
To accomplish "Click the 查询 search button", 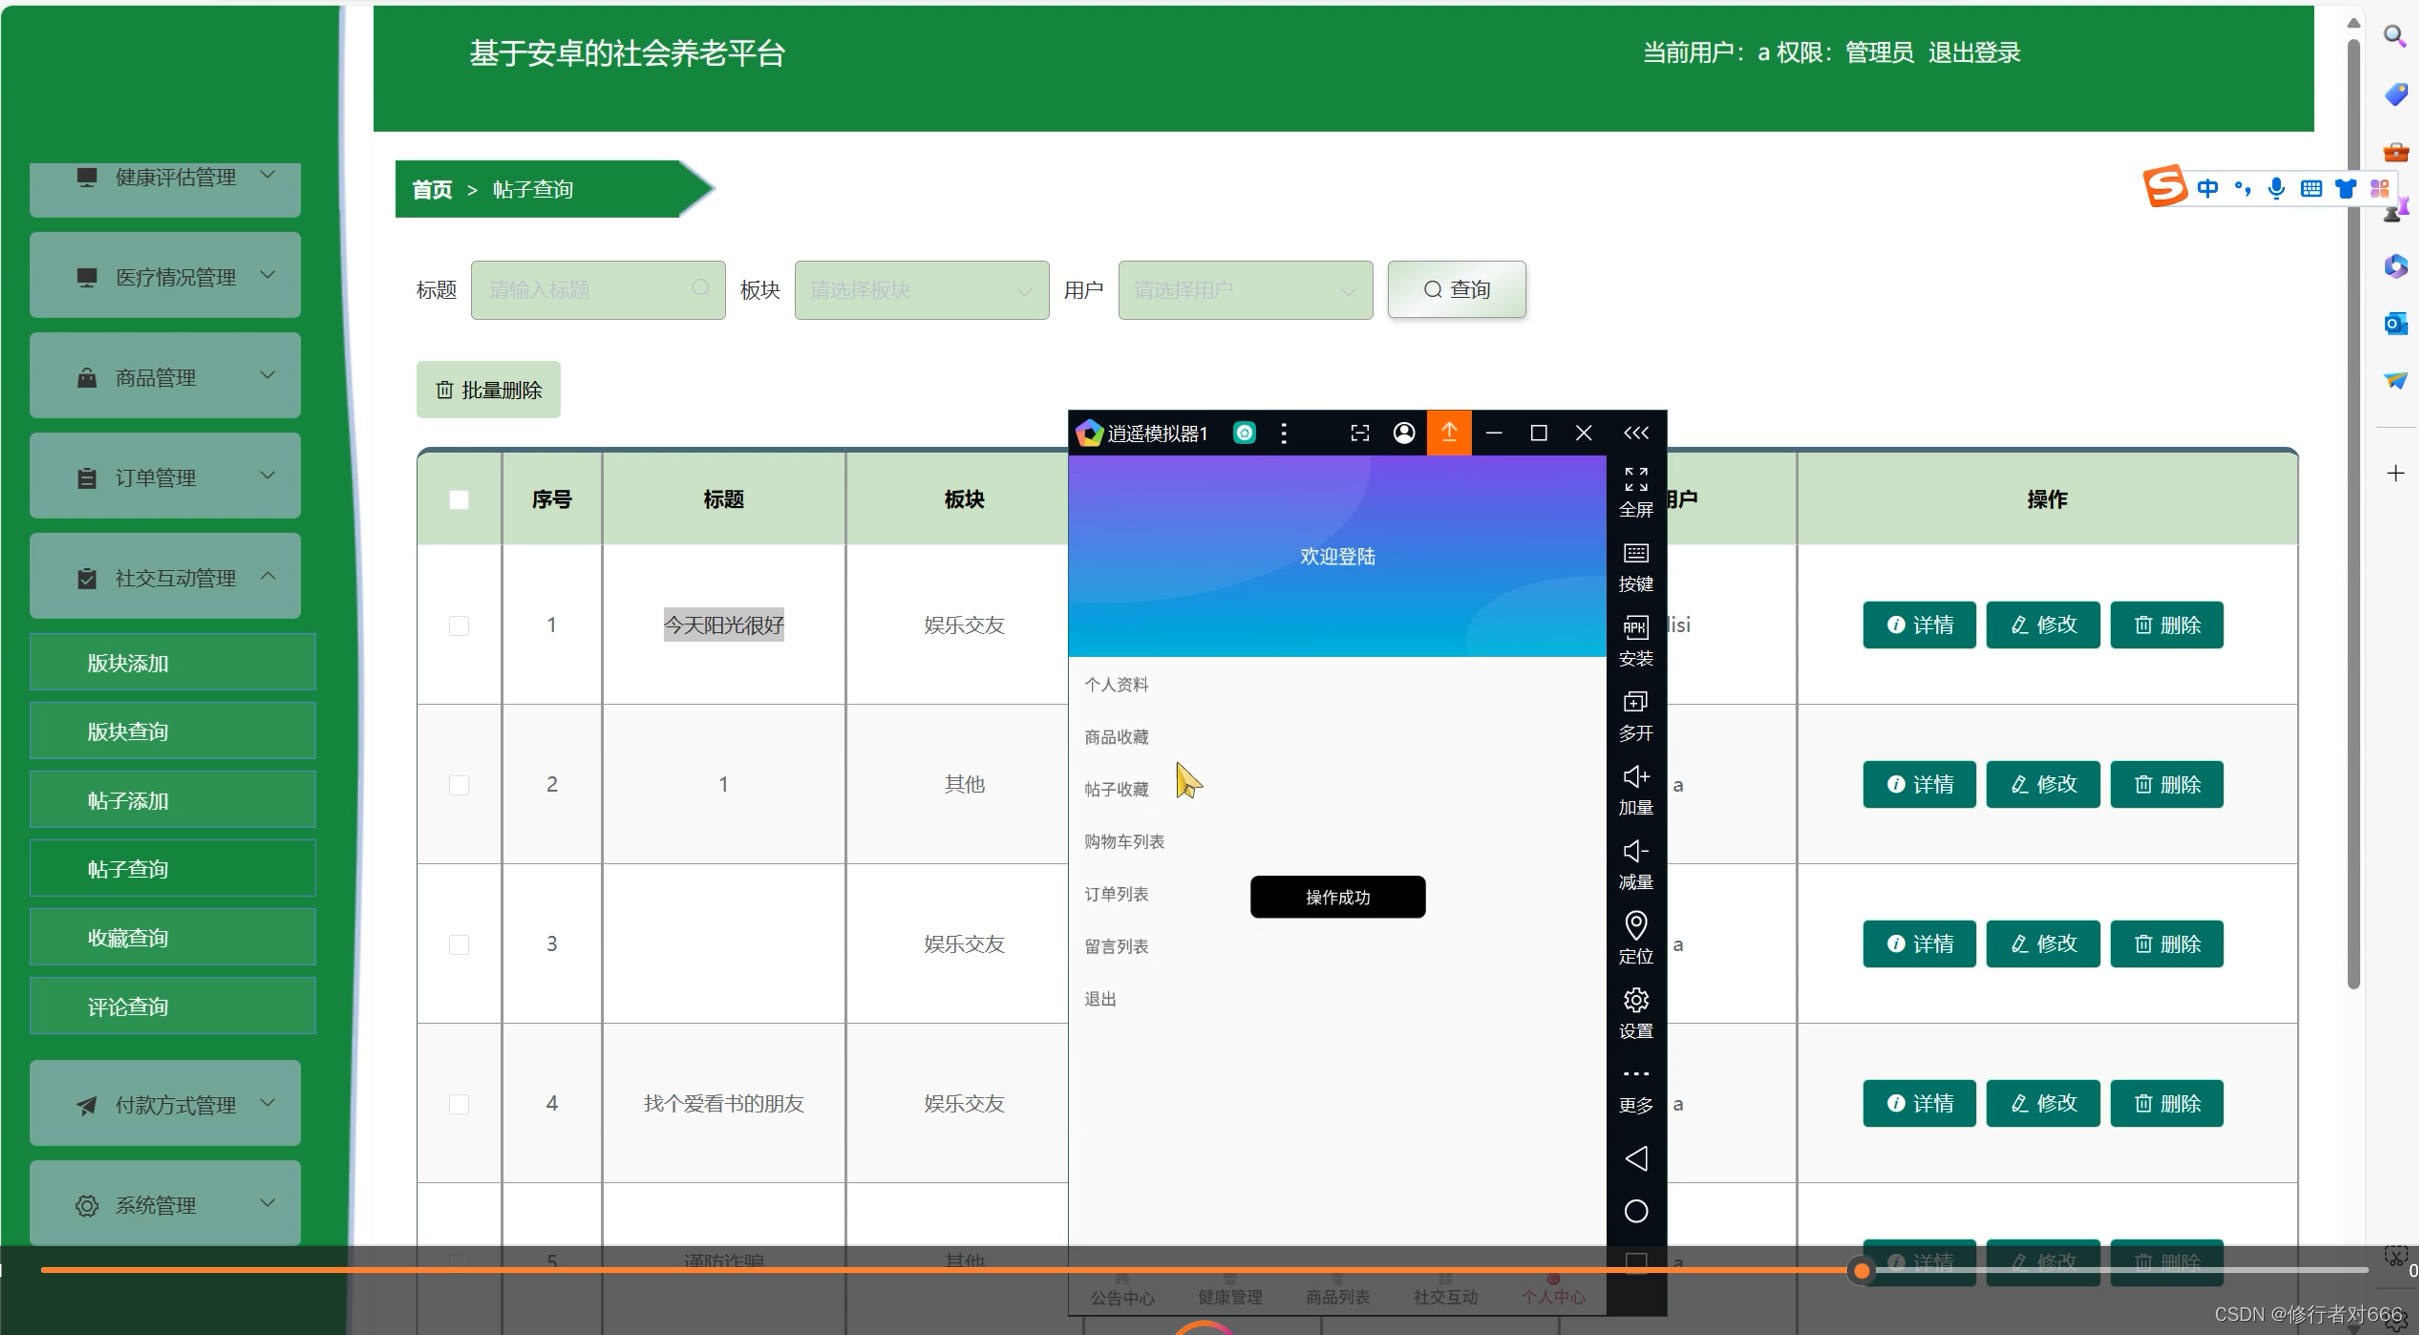I will (x=1455, y=290).
